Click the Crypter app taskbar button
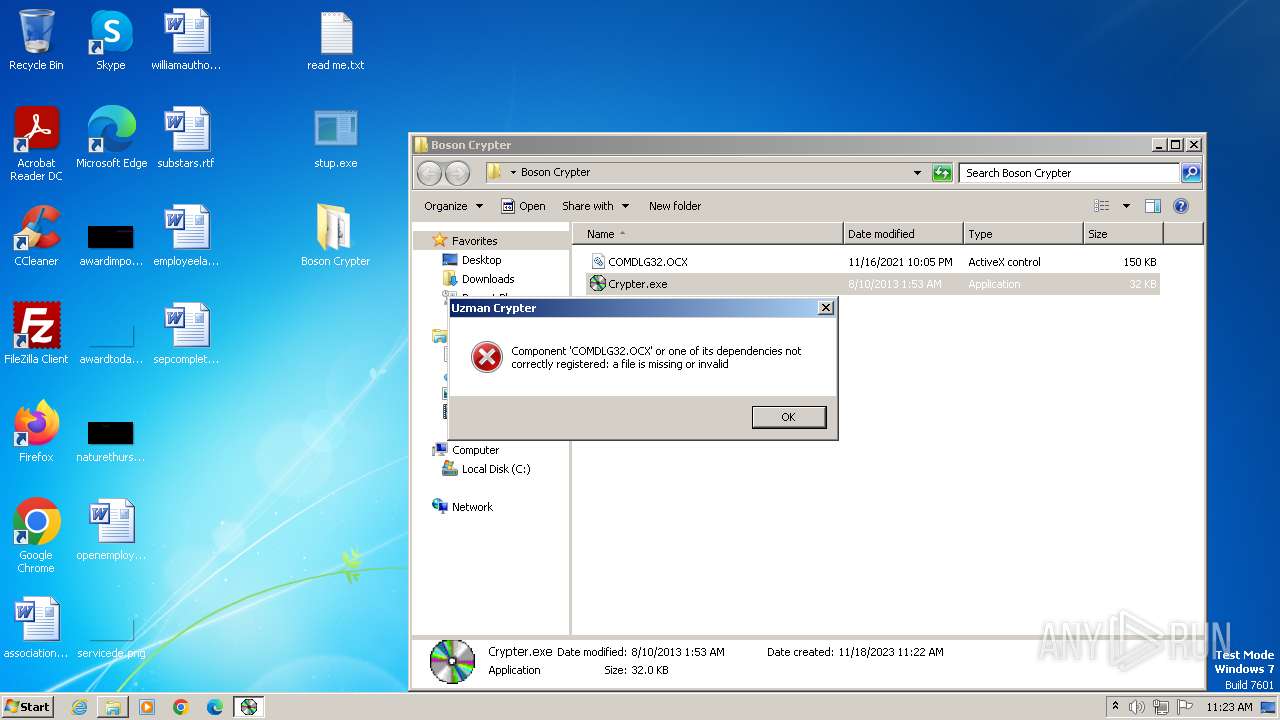 pos(249,707)
